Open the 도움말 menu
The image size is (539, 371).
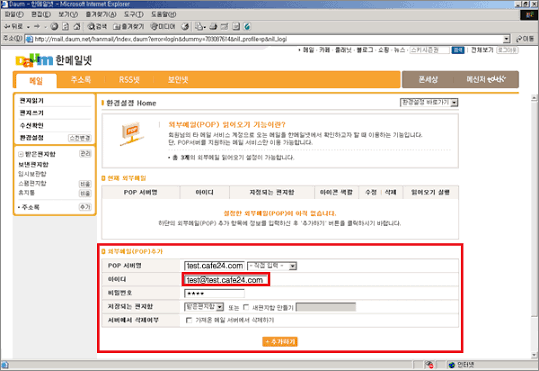pyautogui.click(x=164, y=14)
